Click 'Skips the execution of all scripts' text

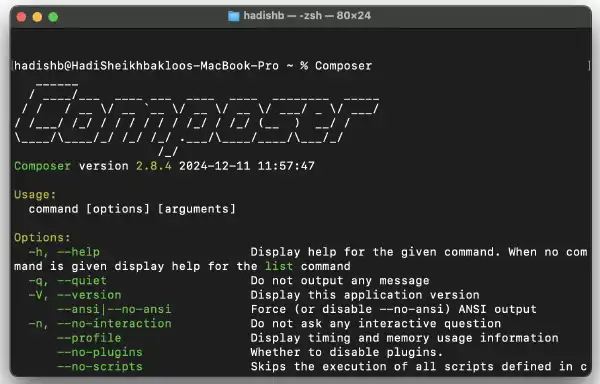point(372,366)
